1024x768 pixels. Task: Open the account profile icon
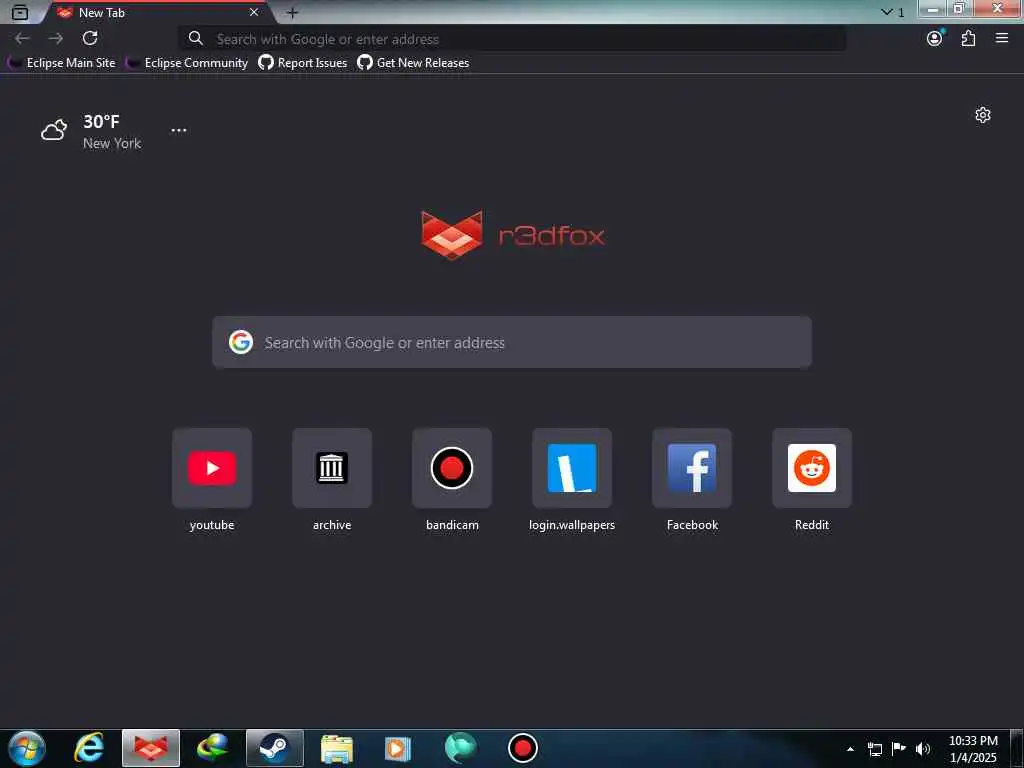coord(935,39)
